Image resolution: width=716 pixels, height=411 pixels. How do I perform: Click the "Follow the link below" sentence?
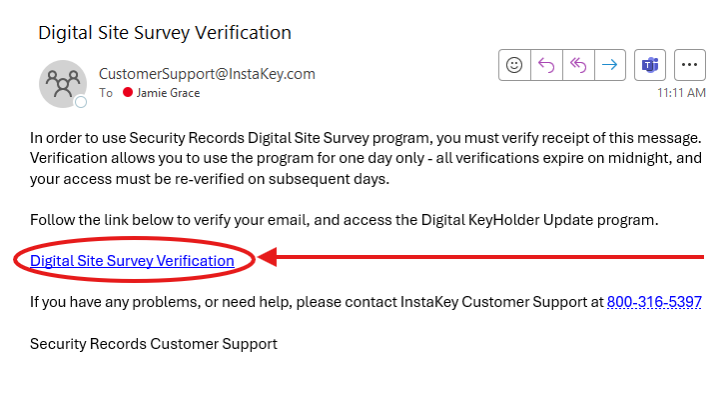(344, 220)
